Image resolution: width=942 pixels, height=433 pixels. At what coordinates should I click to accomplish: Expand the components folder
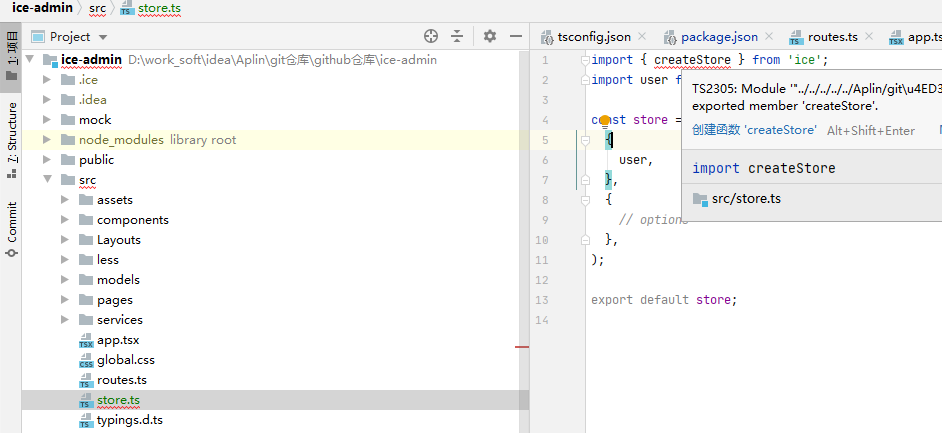click(65, 220)
